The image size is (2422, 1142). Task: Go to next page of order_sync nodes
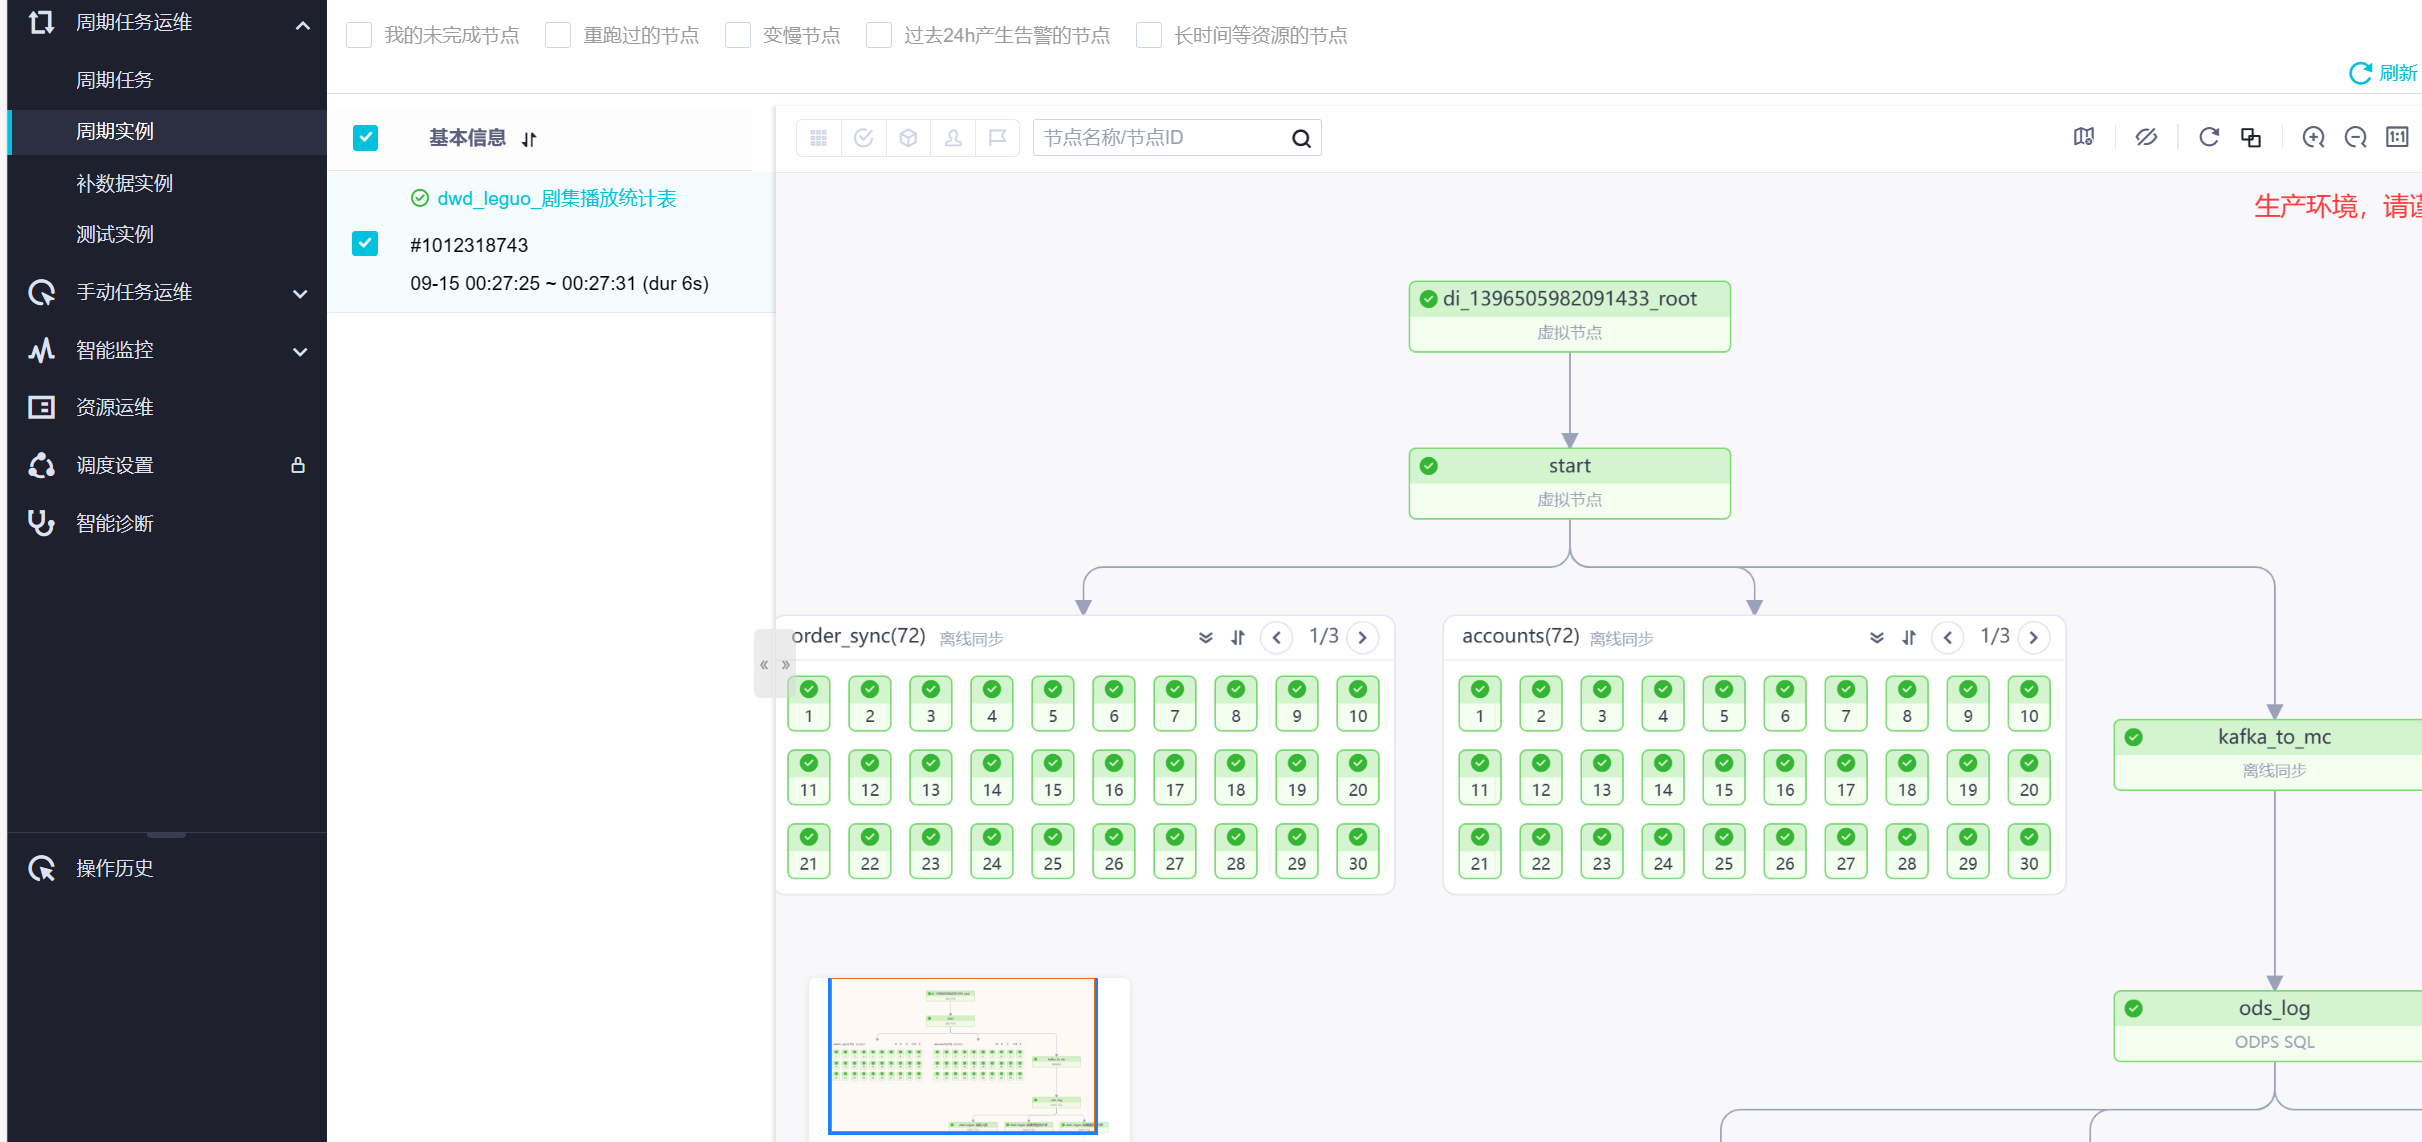click(x=1363, y=637)
